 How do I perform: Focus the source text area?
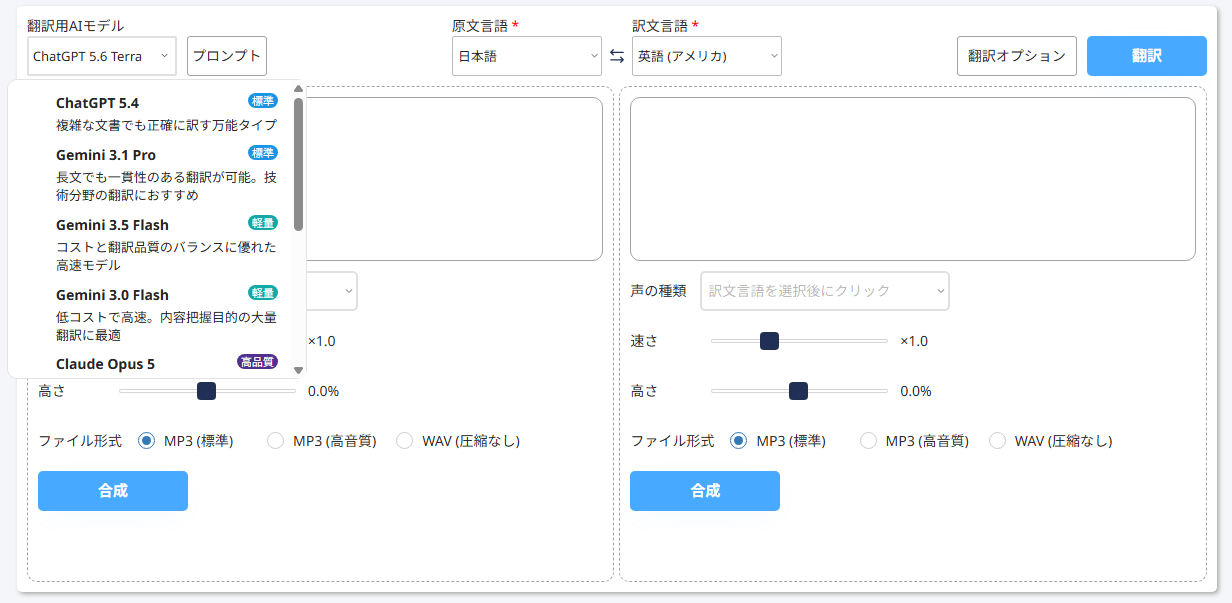tap(454, 179)
